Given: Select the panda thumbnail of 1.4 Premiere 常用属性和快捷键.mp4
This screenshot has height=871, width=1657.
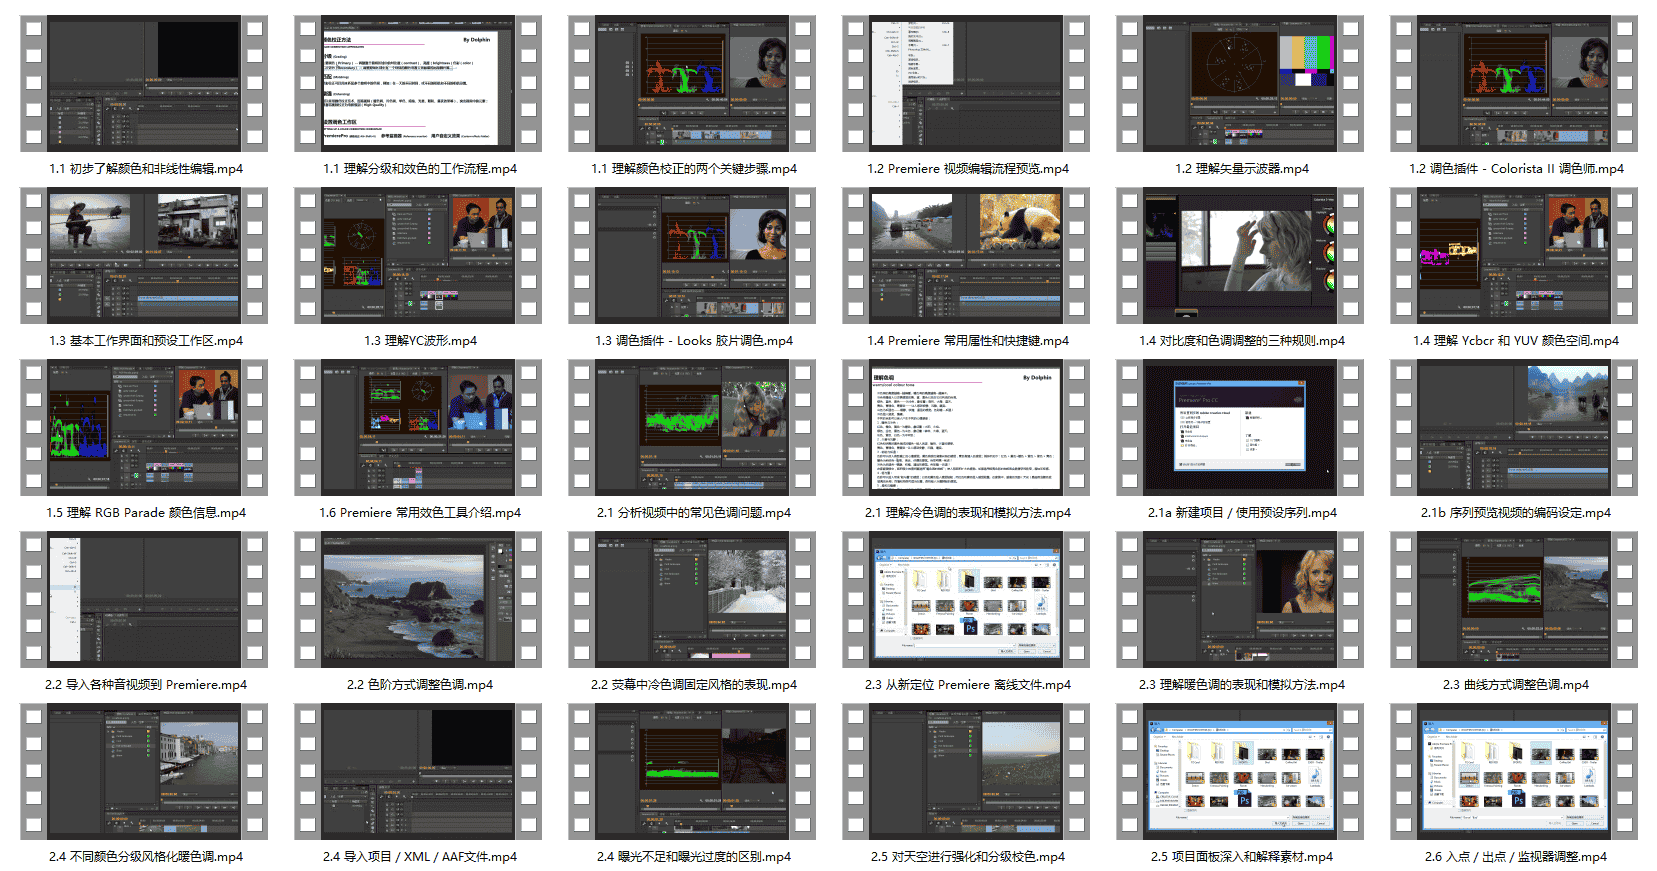Looking at the screenshot, I should point(966,255).
